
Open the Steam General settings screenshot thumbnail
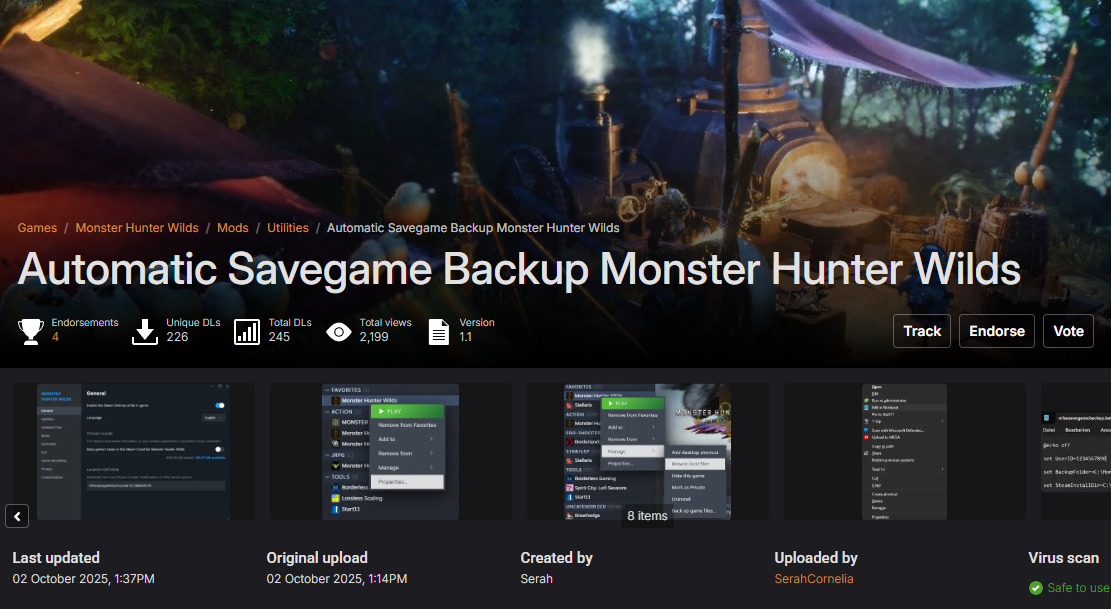[133, 452]
